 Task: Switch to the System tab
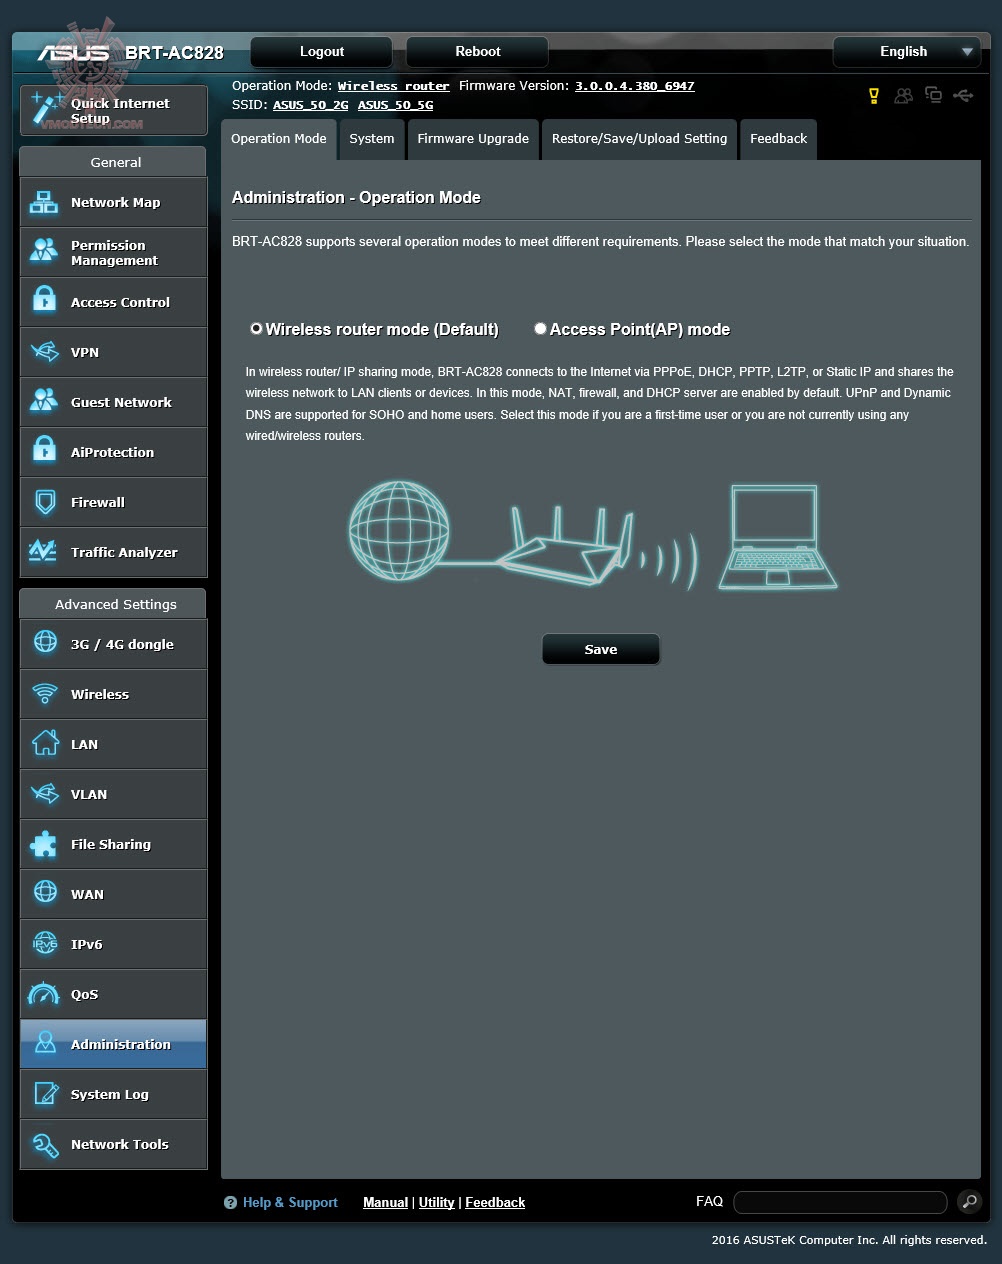click(x=371, y=139)
